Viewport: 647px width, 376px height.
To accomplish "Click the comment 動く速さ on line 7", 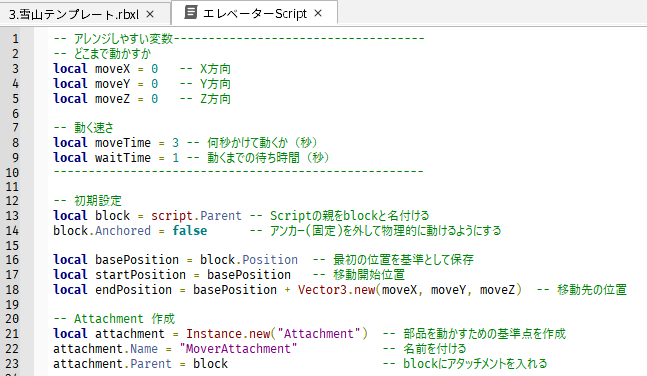I will [94, 128].
